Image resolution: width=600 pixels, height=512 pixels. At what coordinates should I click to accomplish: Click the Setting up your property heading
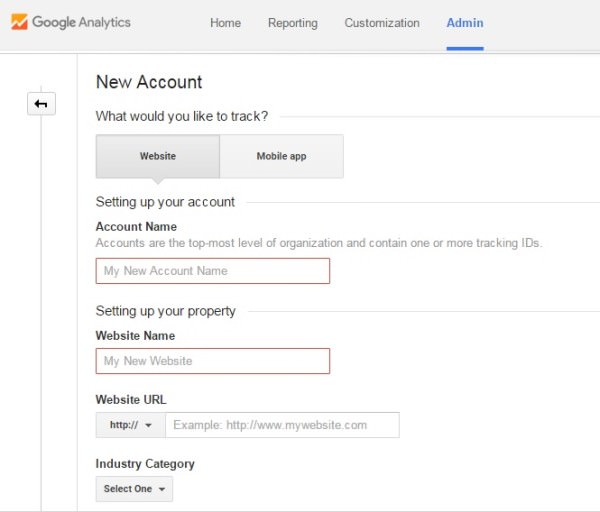tap(166, 311)
